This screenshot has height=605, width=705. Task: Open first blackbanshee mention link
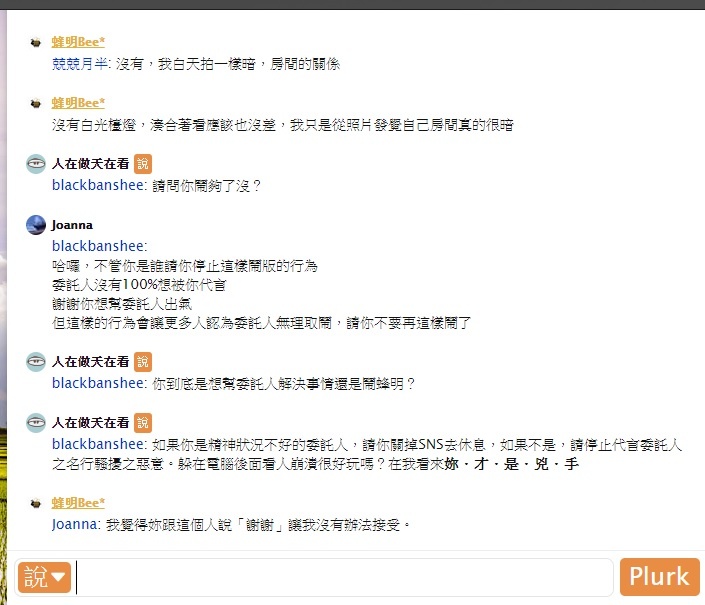click(98, 185)
